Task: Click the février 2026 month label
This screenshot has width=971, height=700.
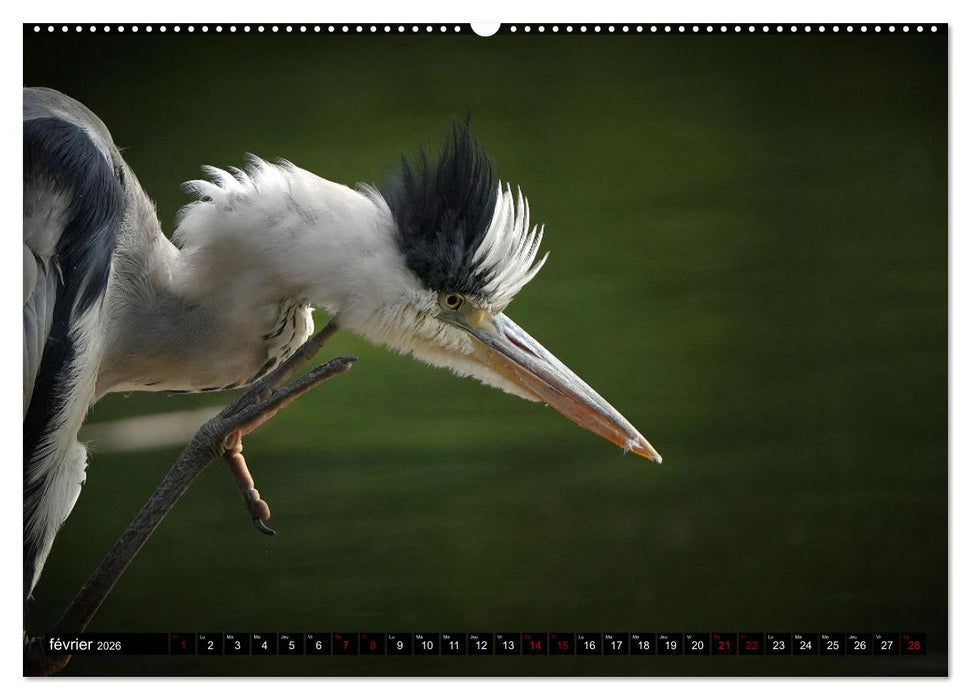Action: 85,645
